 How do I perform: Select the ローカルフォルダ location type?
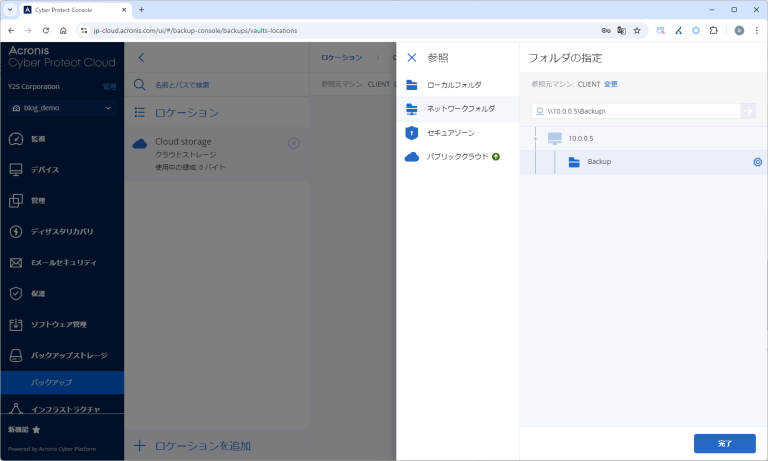tap(453, 85)
